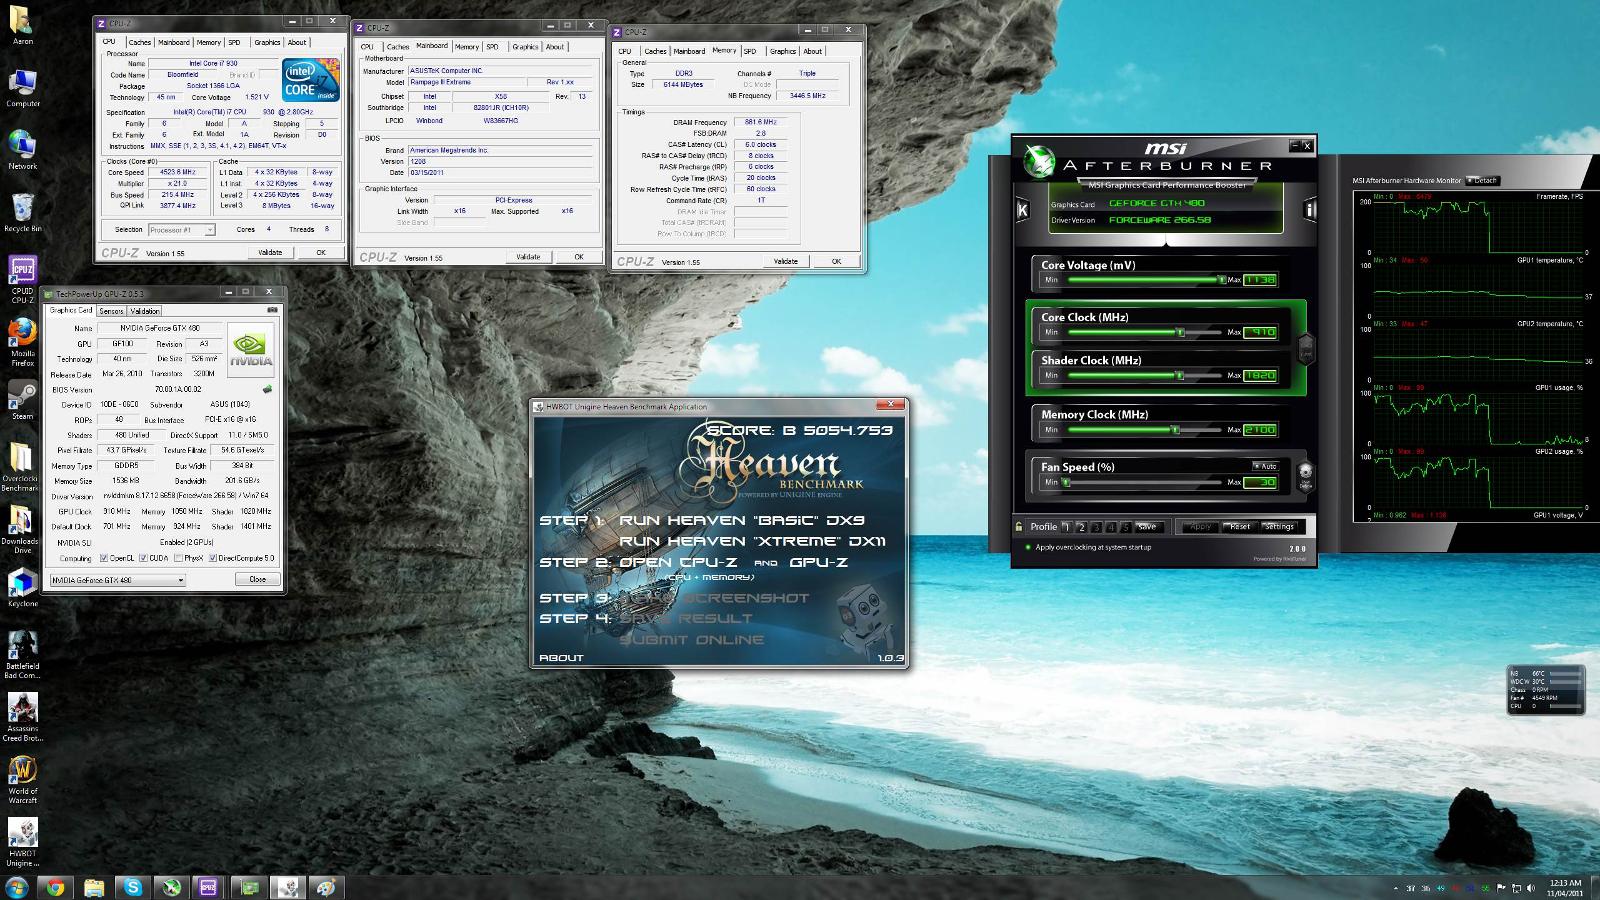Toggle the DirectCompute 5.0 checkbox
Image resolution: width=1600 pixels, height=900 pixels.
[212, 558]
